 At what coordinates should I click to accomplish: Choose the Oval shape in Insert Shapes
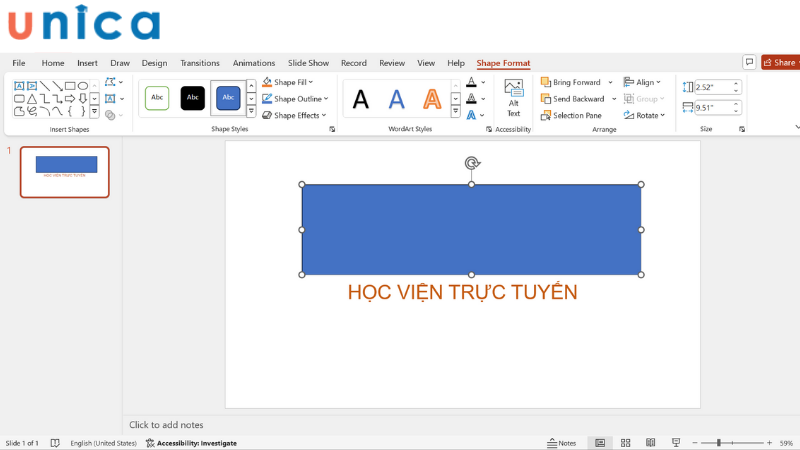coord(83,86)
